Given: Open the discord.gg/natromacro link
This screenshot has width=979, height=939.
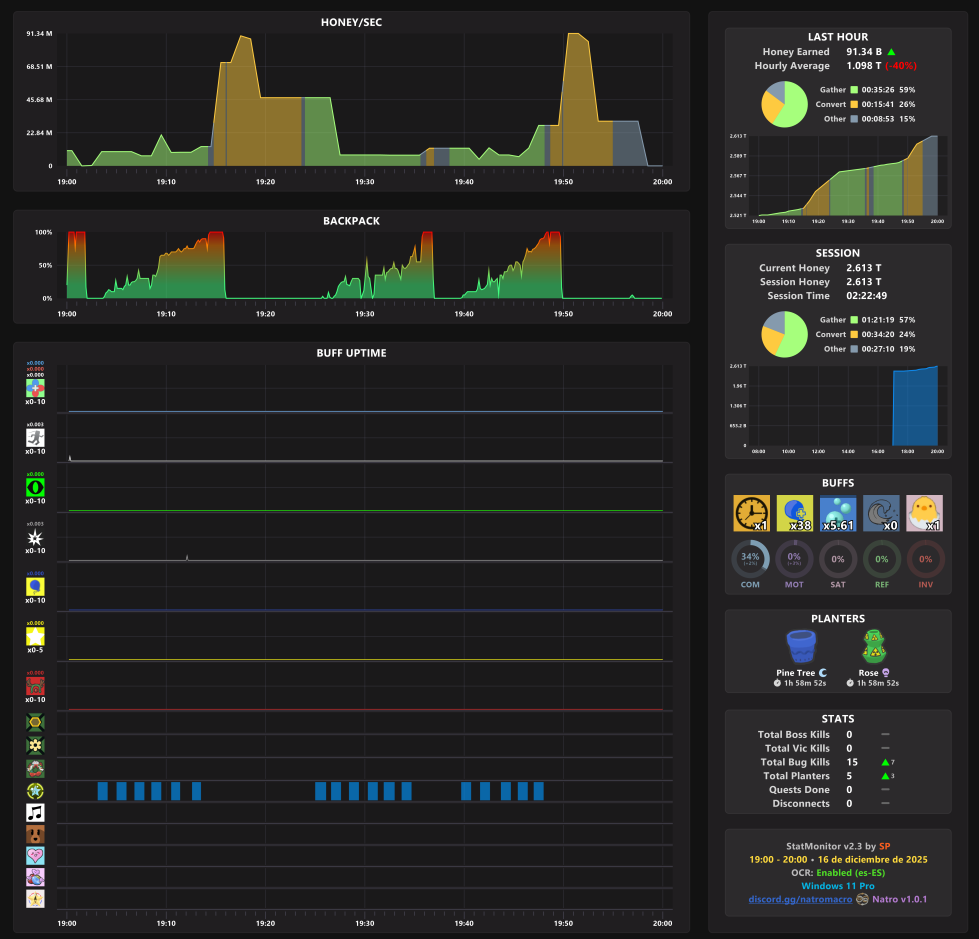Looking at the screenshot, I should [x=800, y=899].
